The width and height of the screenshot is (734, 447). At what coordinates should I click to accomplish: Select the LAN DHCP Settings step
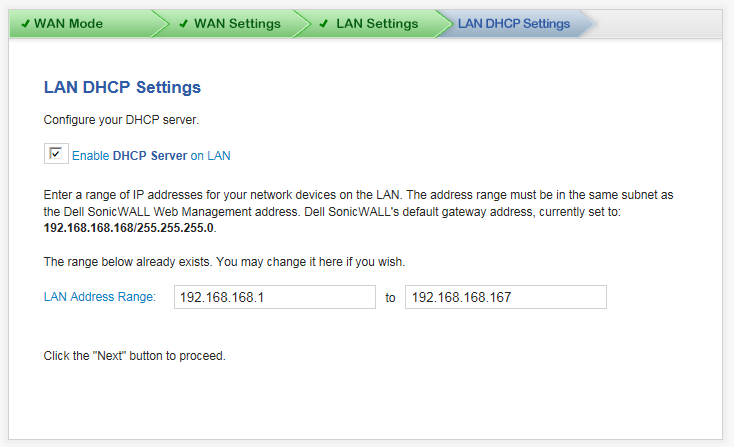click(514, 23)
